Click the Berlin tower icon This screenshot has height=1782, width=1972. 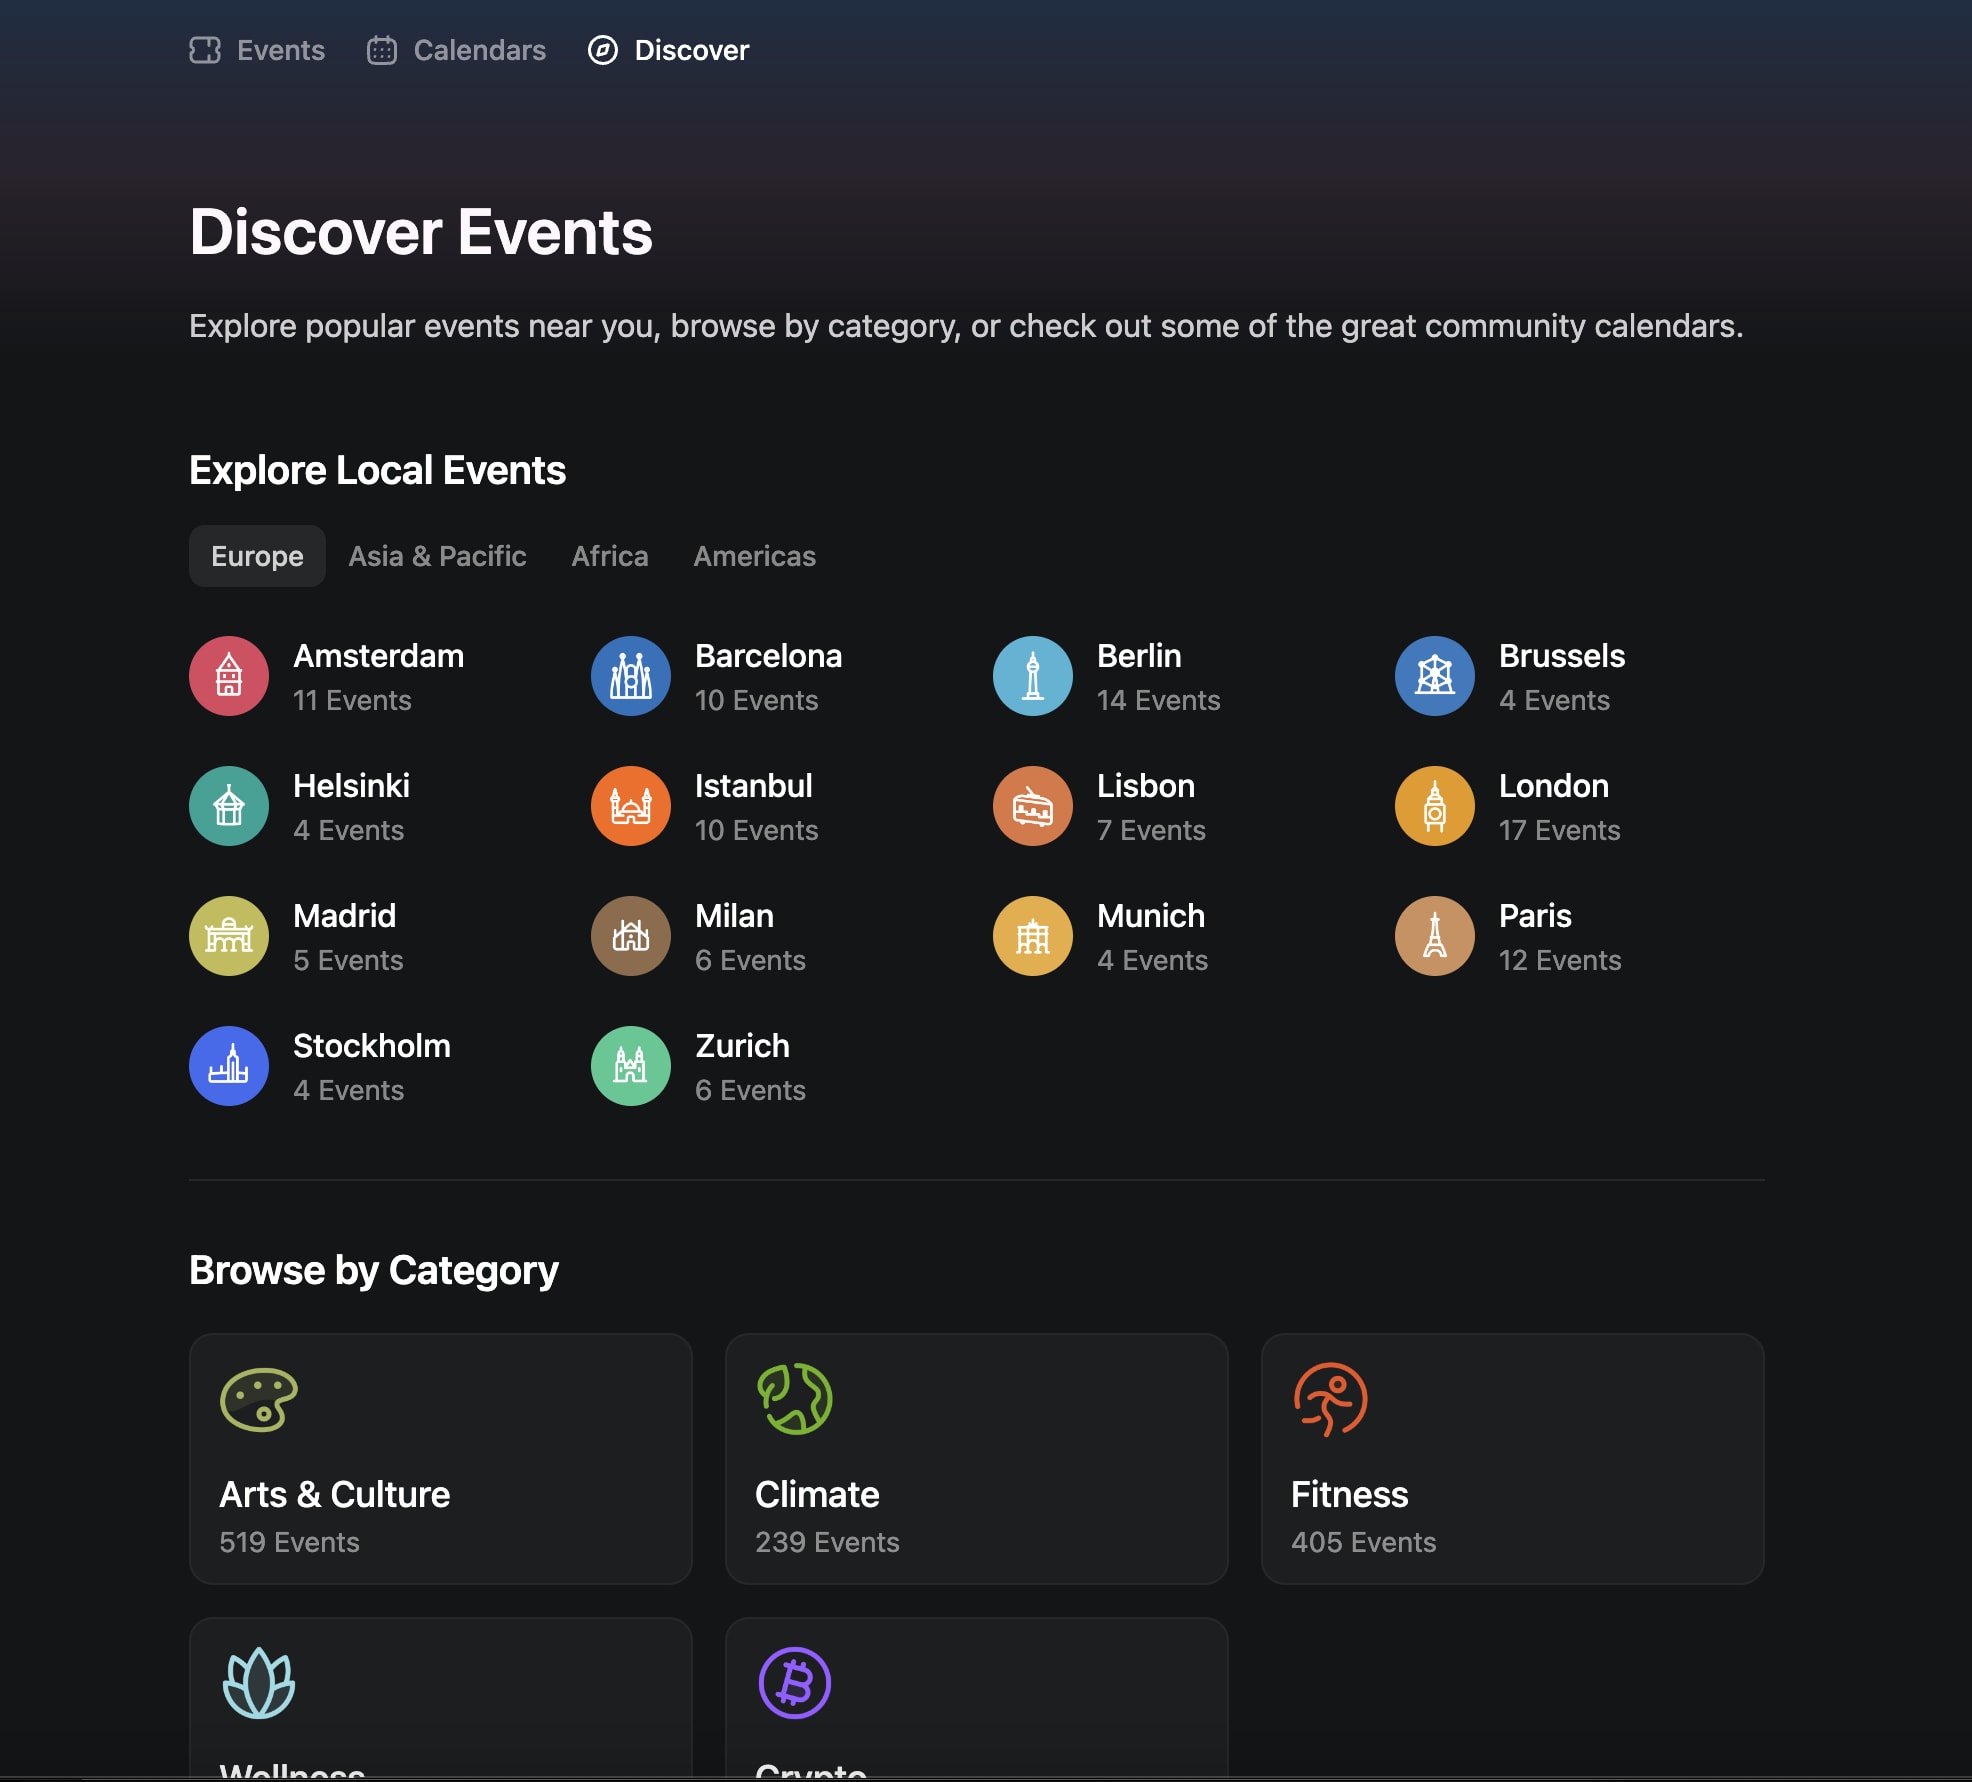click(1033, 676)
